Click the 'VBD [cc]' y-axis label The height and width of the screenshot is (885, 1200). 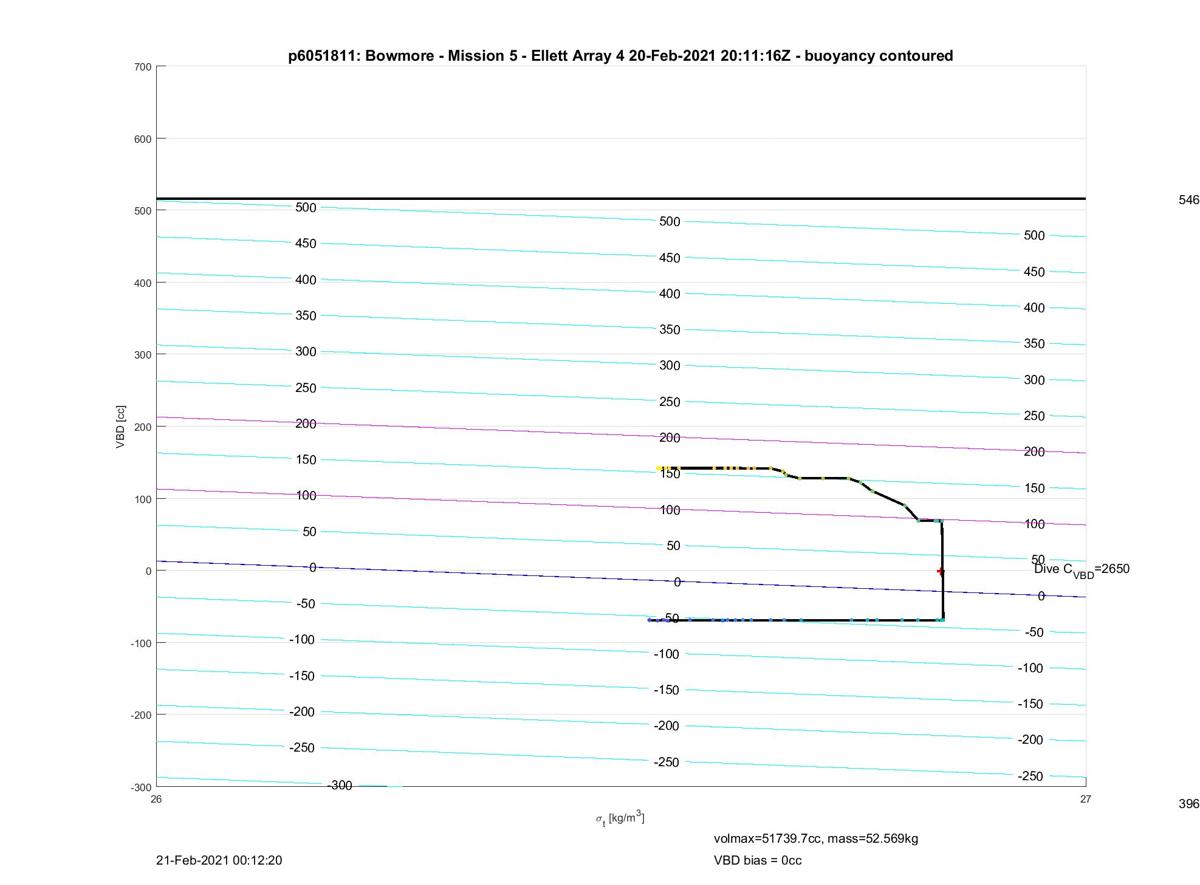[121, 427]
